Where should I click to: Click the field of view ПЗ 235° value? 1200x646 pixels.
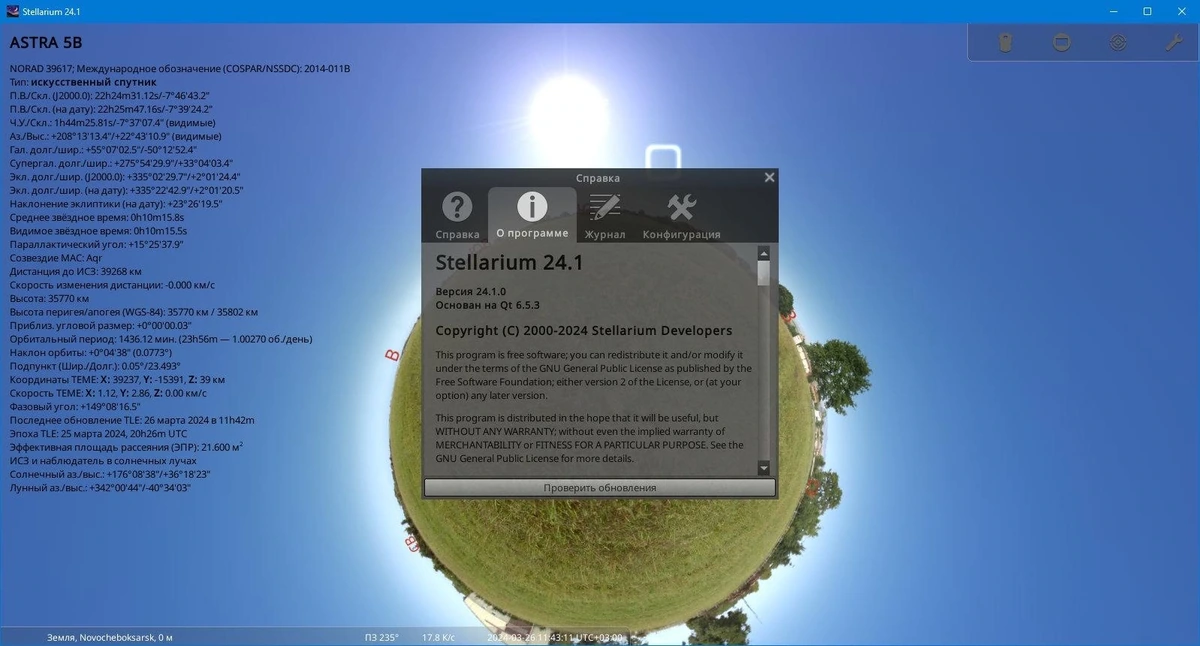(x=382, y=637)
